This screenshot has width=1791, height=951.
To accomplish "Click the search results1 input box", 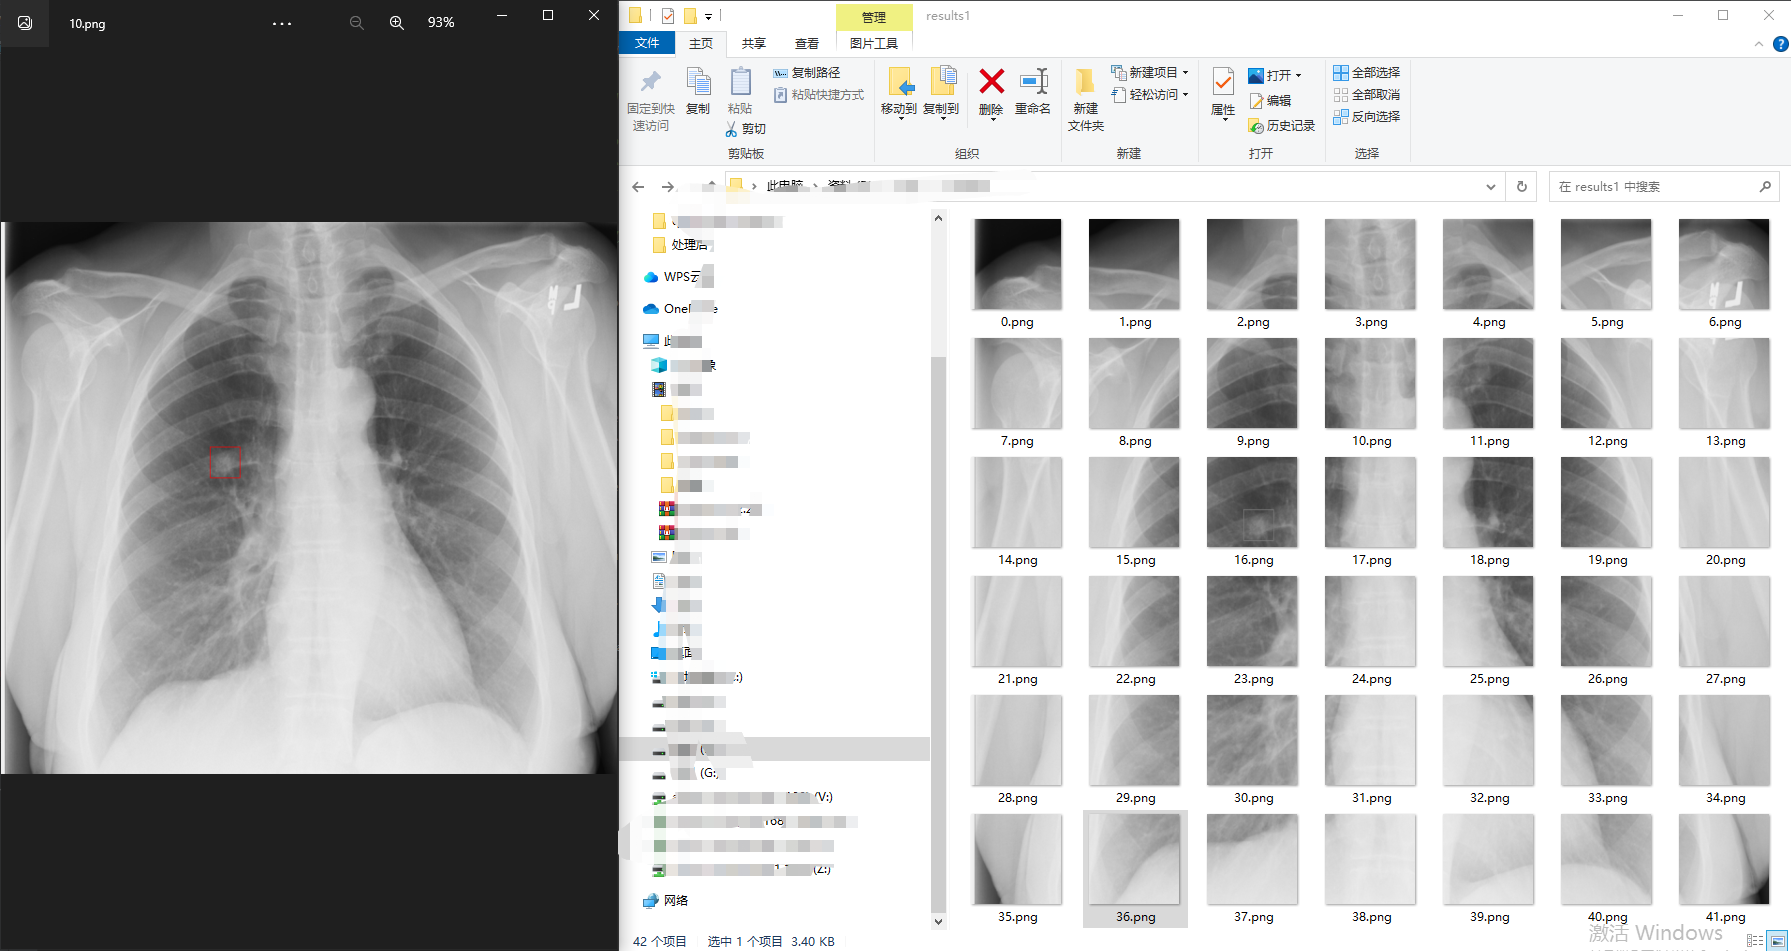I will click(1664, 187).
